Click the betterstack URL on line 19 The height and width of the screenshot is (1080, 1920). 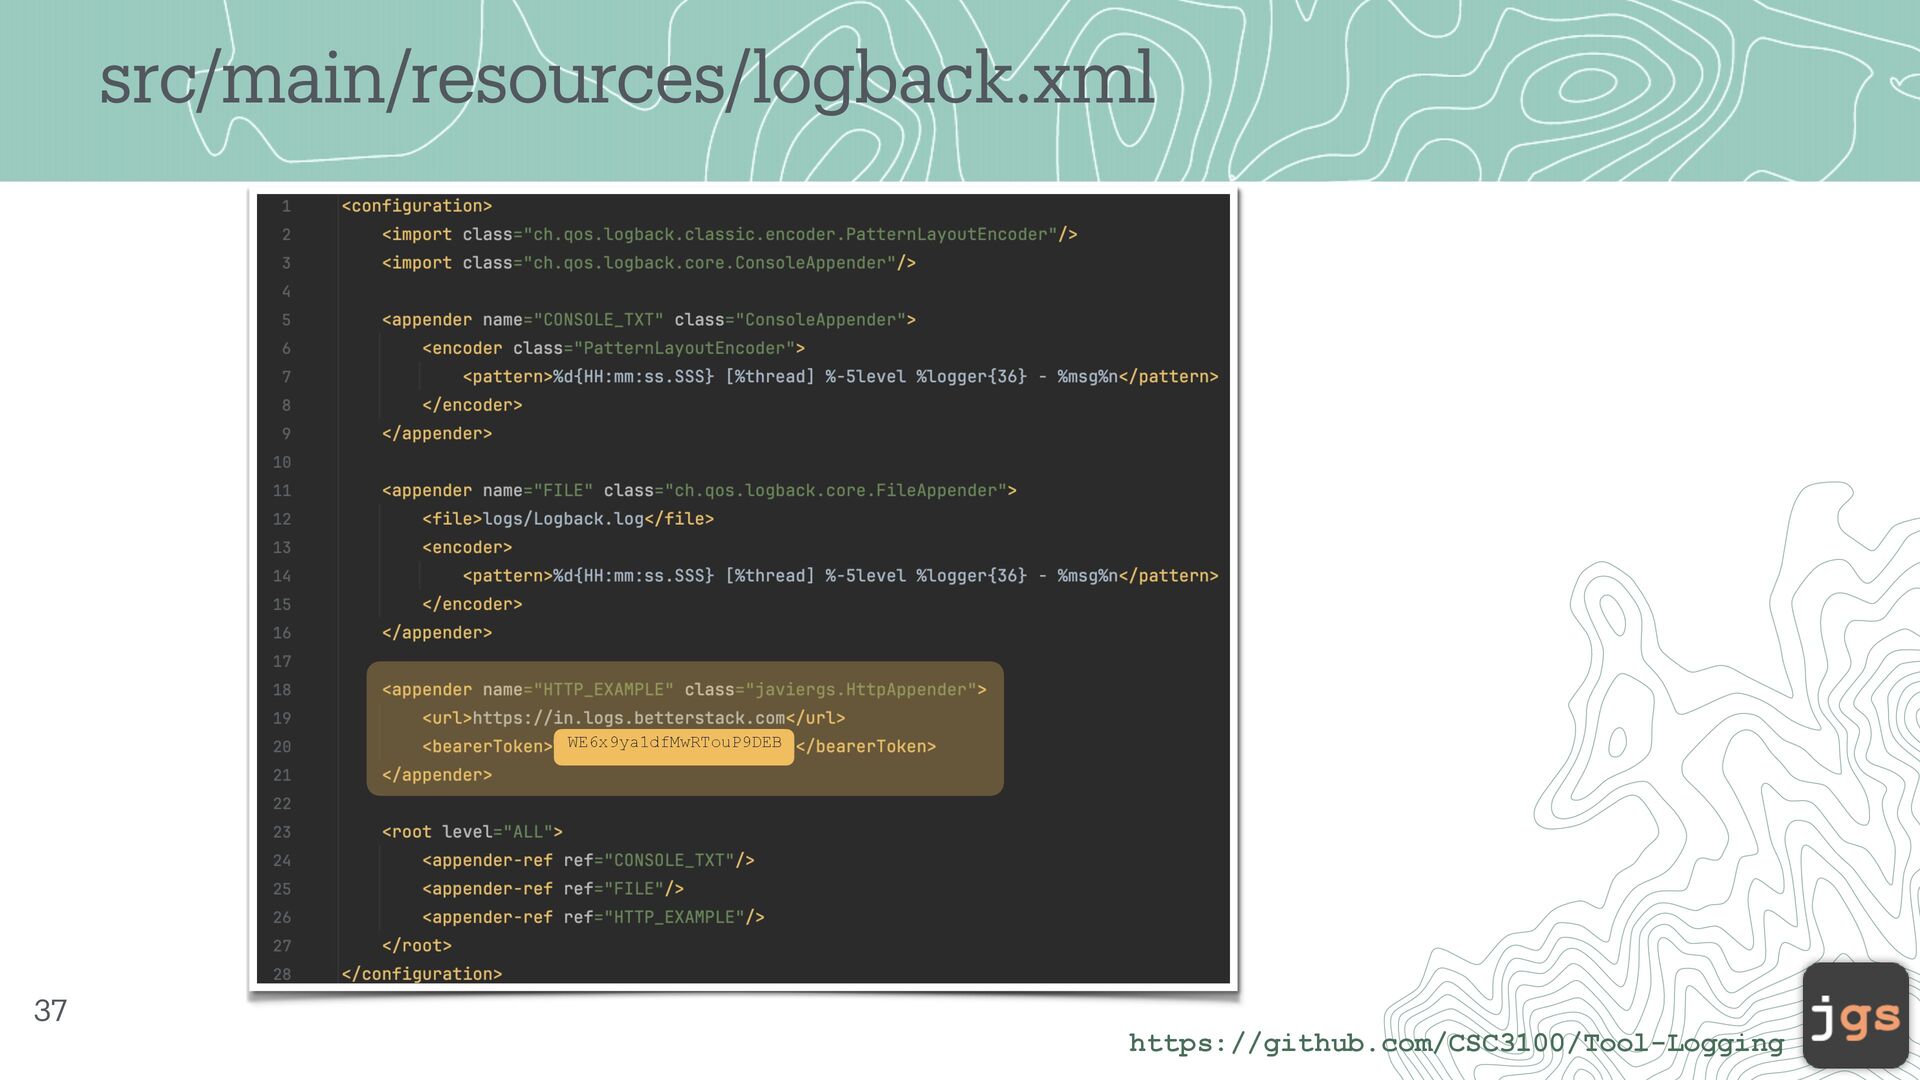click(628, 718)
